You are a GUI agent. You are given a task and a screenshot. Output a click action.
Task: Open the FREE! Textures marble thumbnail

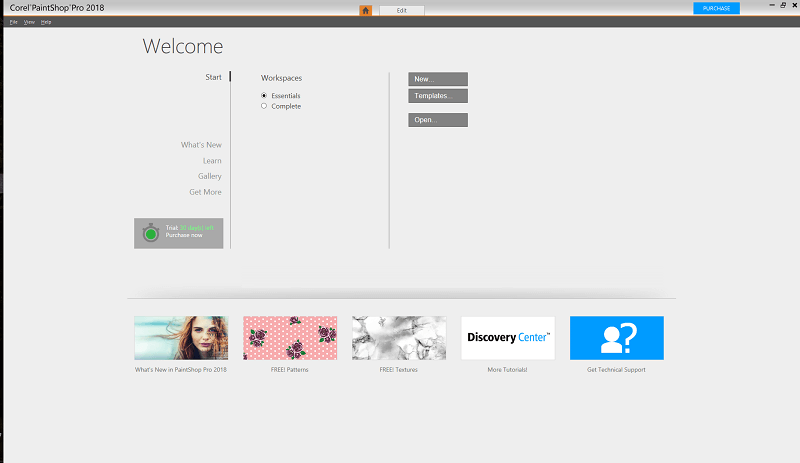tap(399, 338)
